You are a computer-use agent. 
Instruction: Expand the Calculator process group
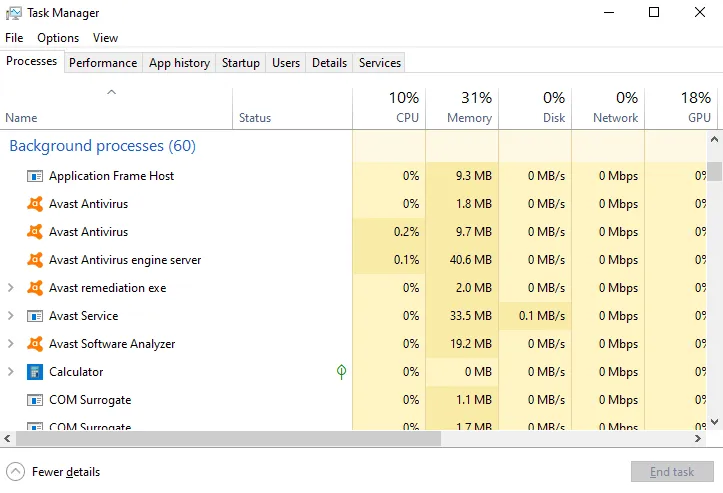coord(11,372)
